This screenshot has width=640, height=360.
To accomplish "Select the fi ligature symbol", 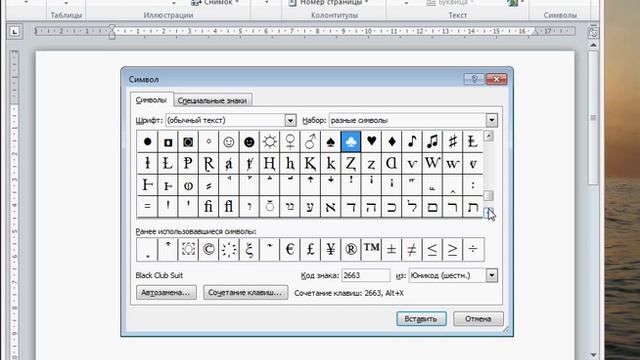I will [x=208, y=206].
